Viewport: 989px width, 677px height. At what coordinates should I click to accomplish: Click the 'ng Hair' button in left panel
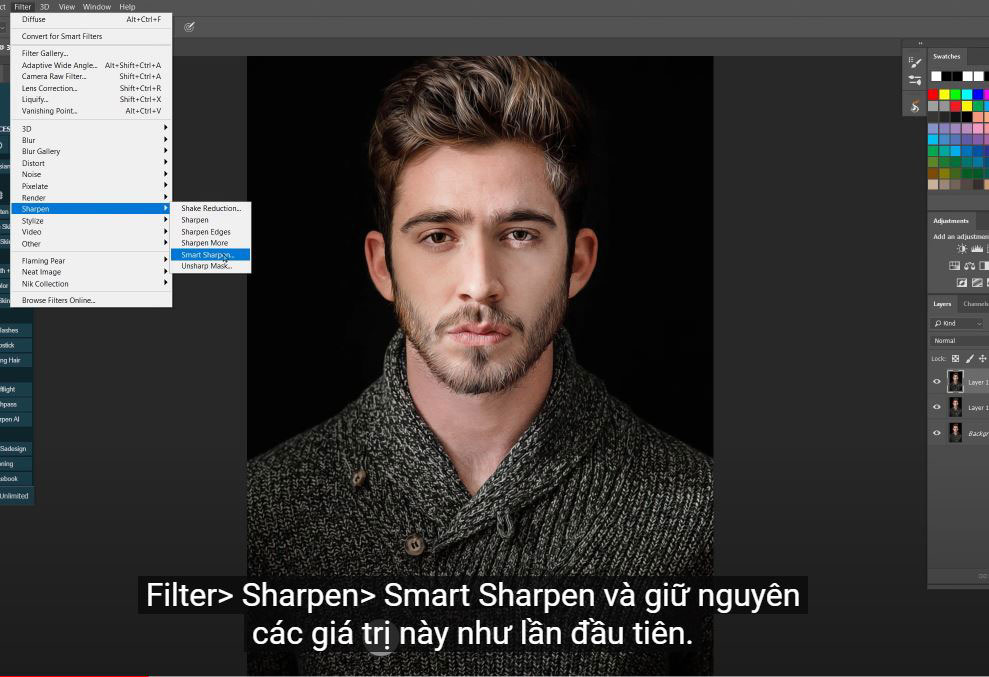[14, 360]
